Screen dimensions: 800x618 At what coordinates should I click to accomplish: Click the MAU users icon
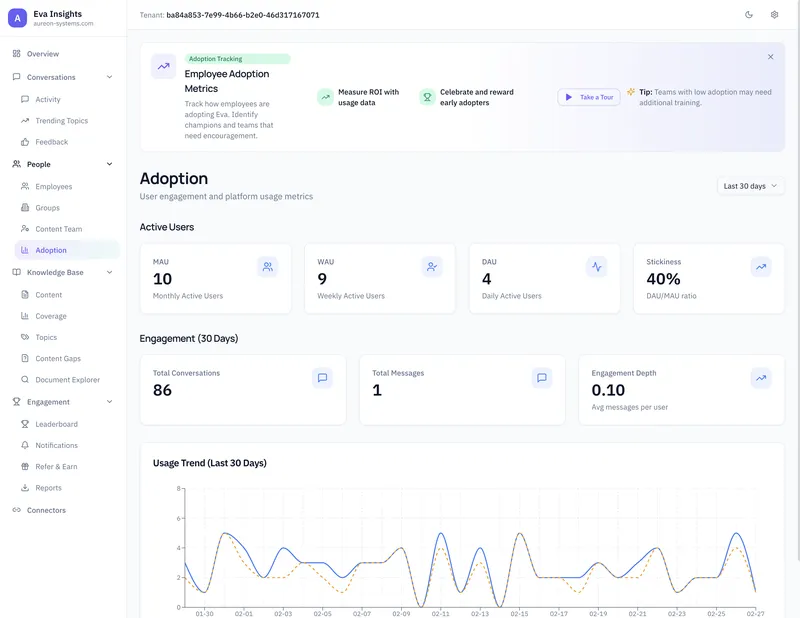pyautogui.click(x=267, y=266)
